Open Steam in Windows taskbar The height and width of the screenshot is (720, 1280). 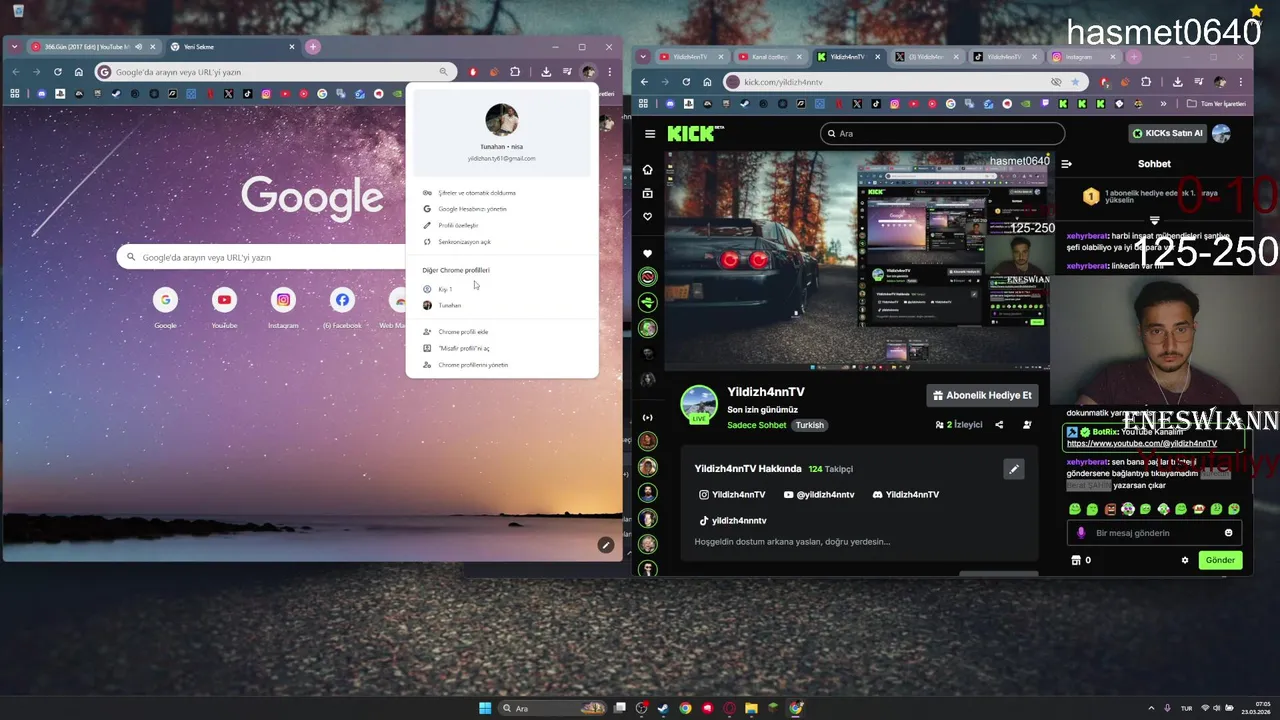663,708
